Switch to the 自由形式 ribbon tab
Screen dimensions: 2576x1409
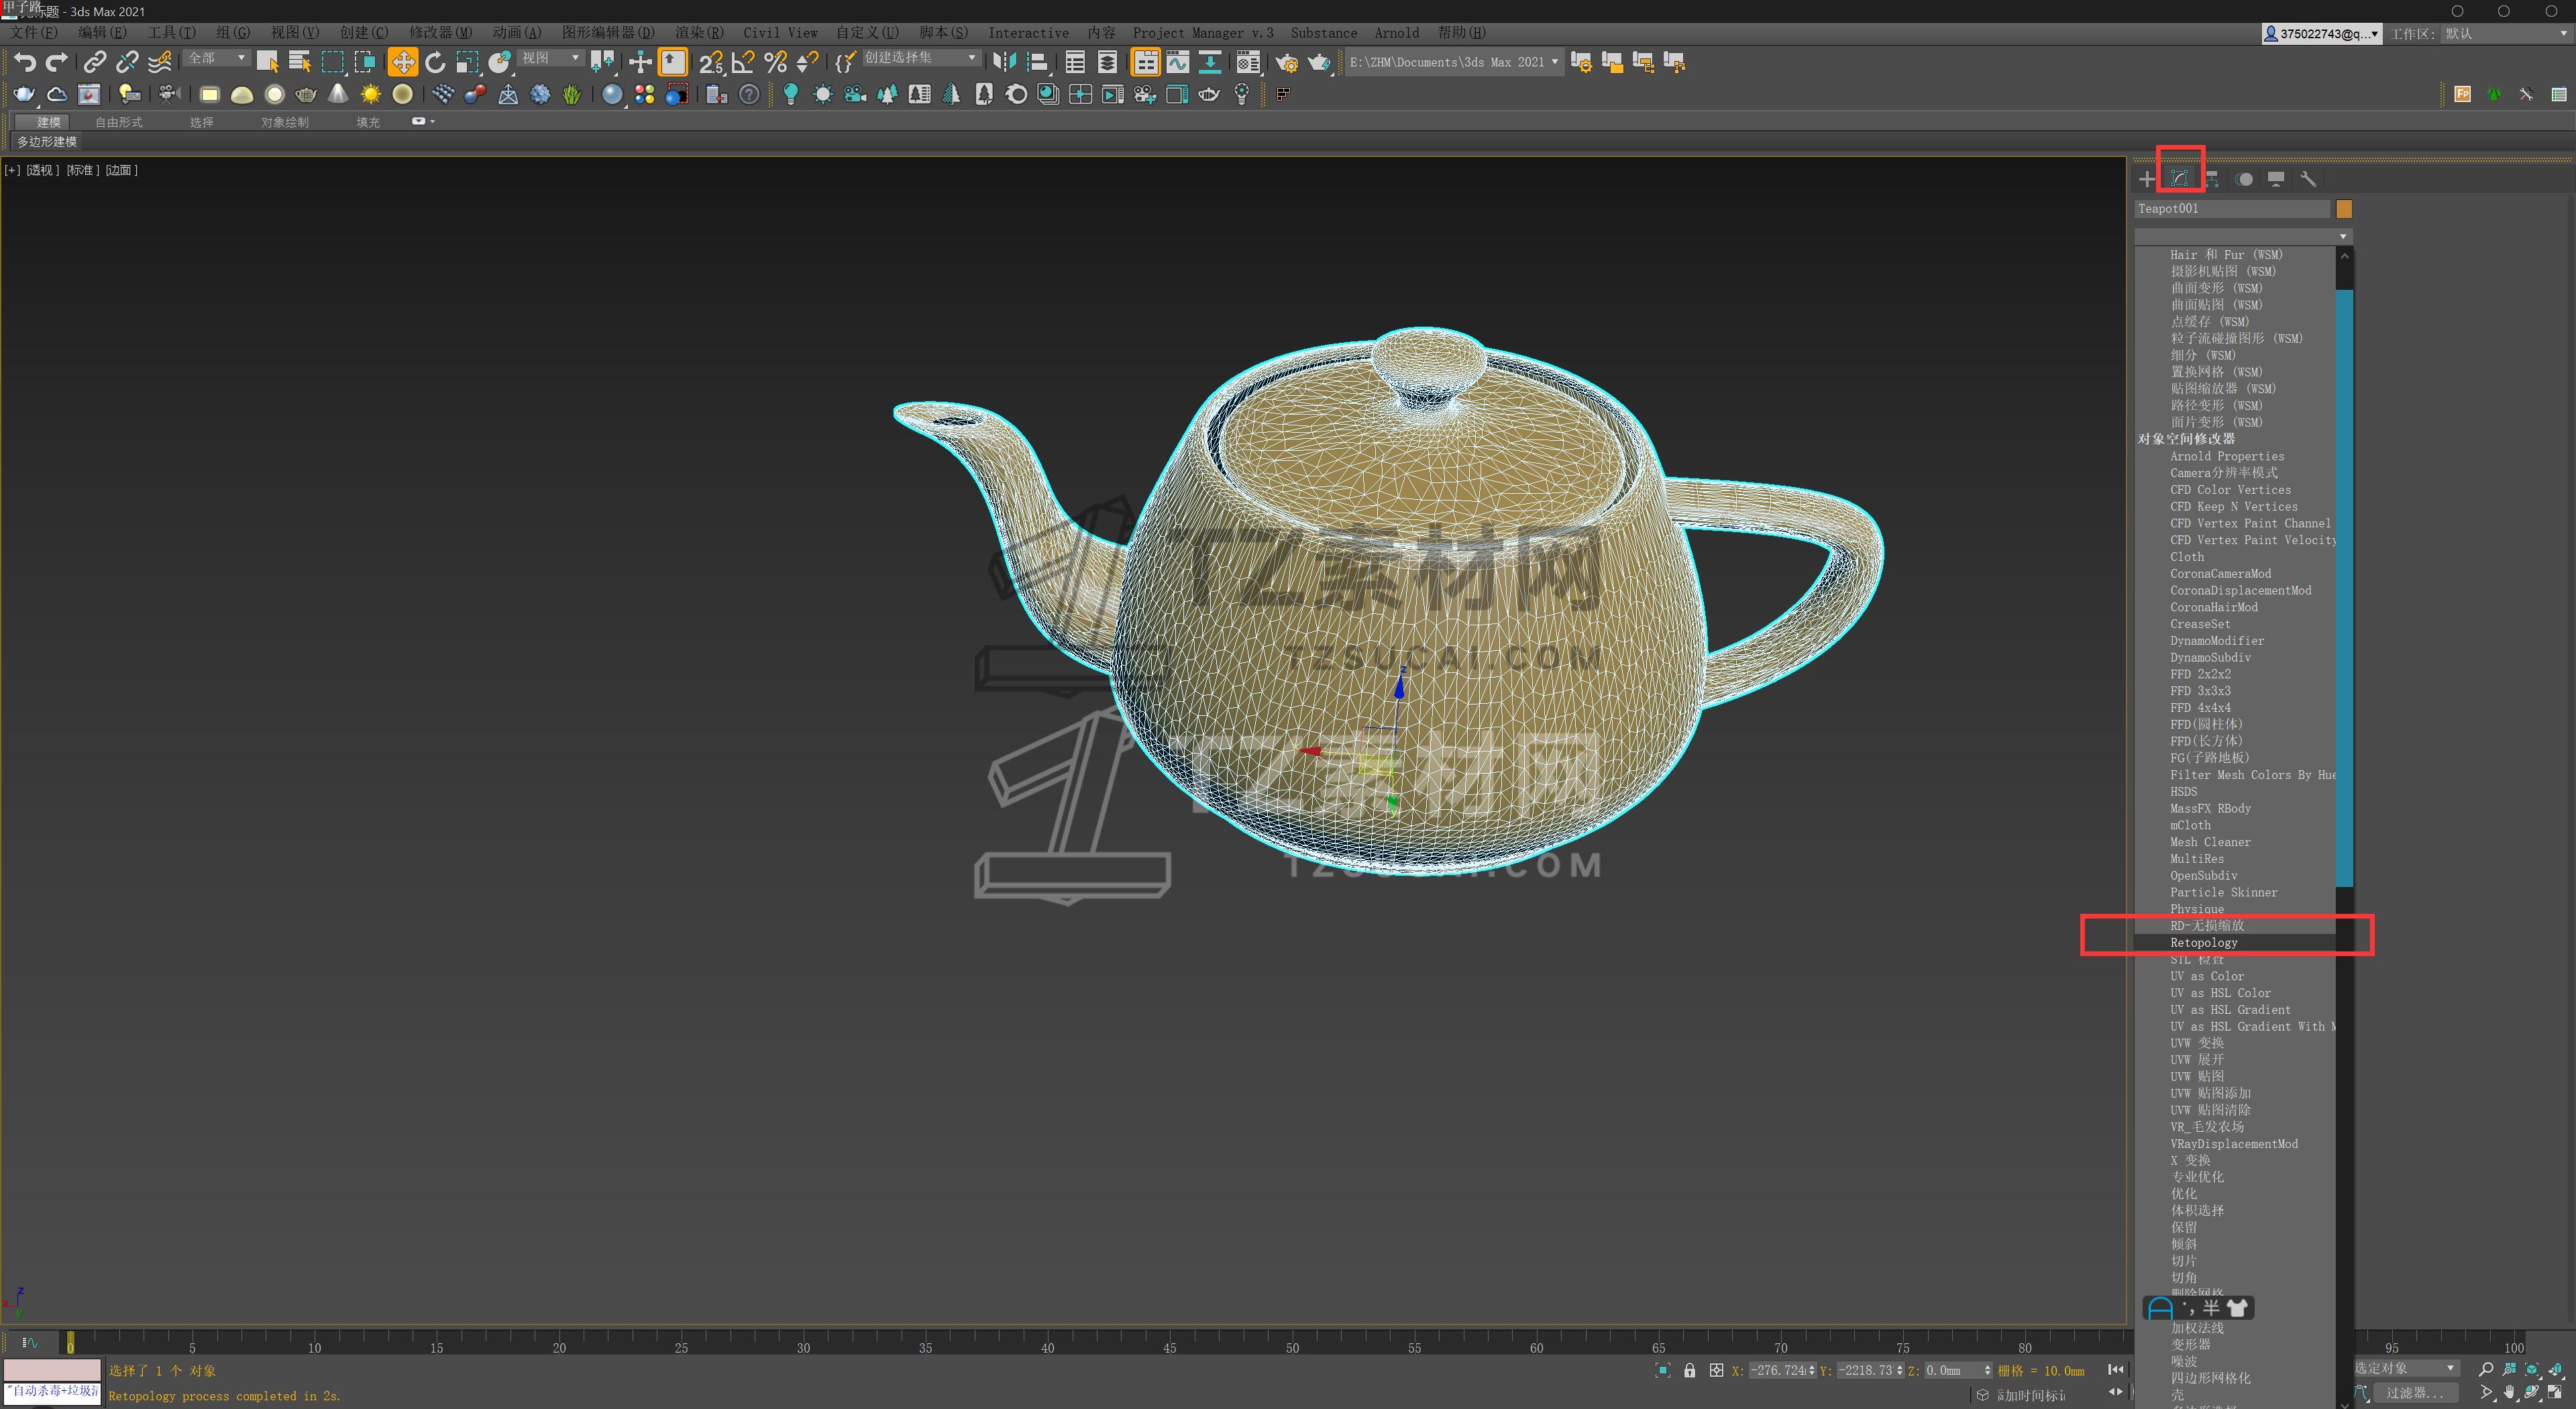tap(118, 122)
